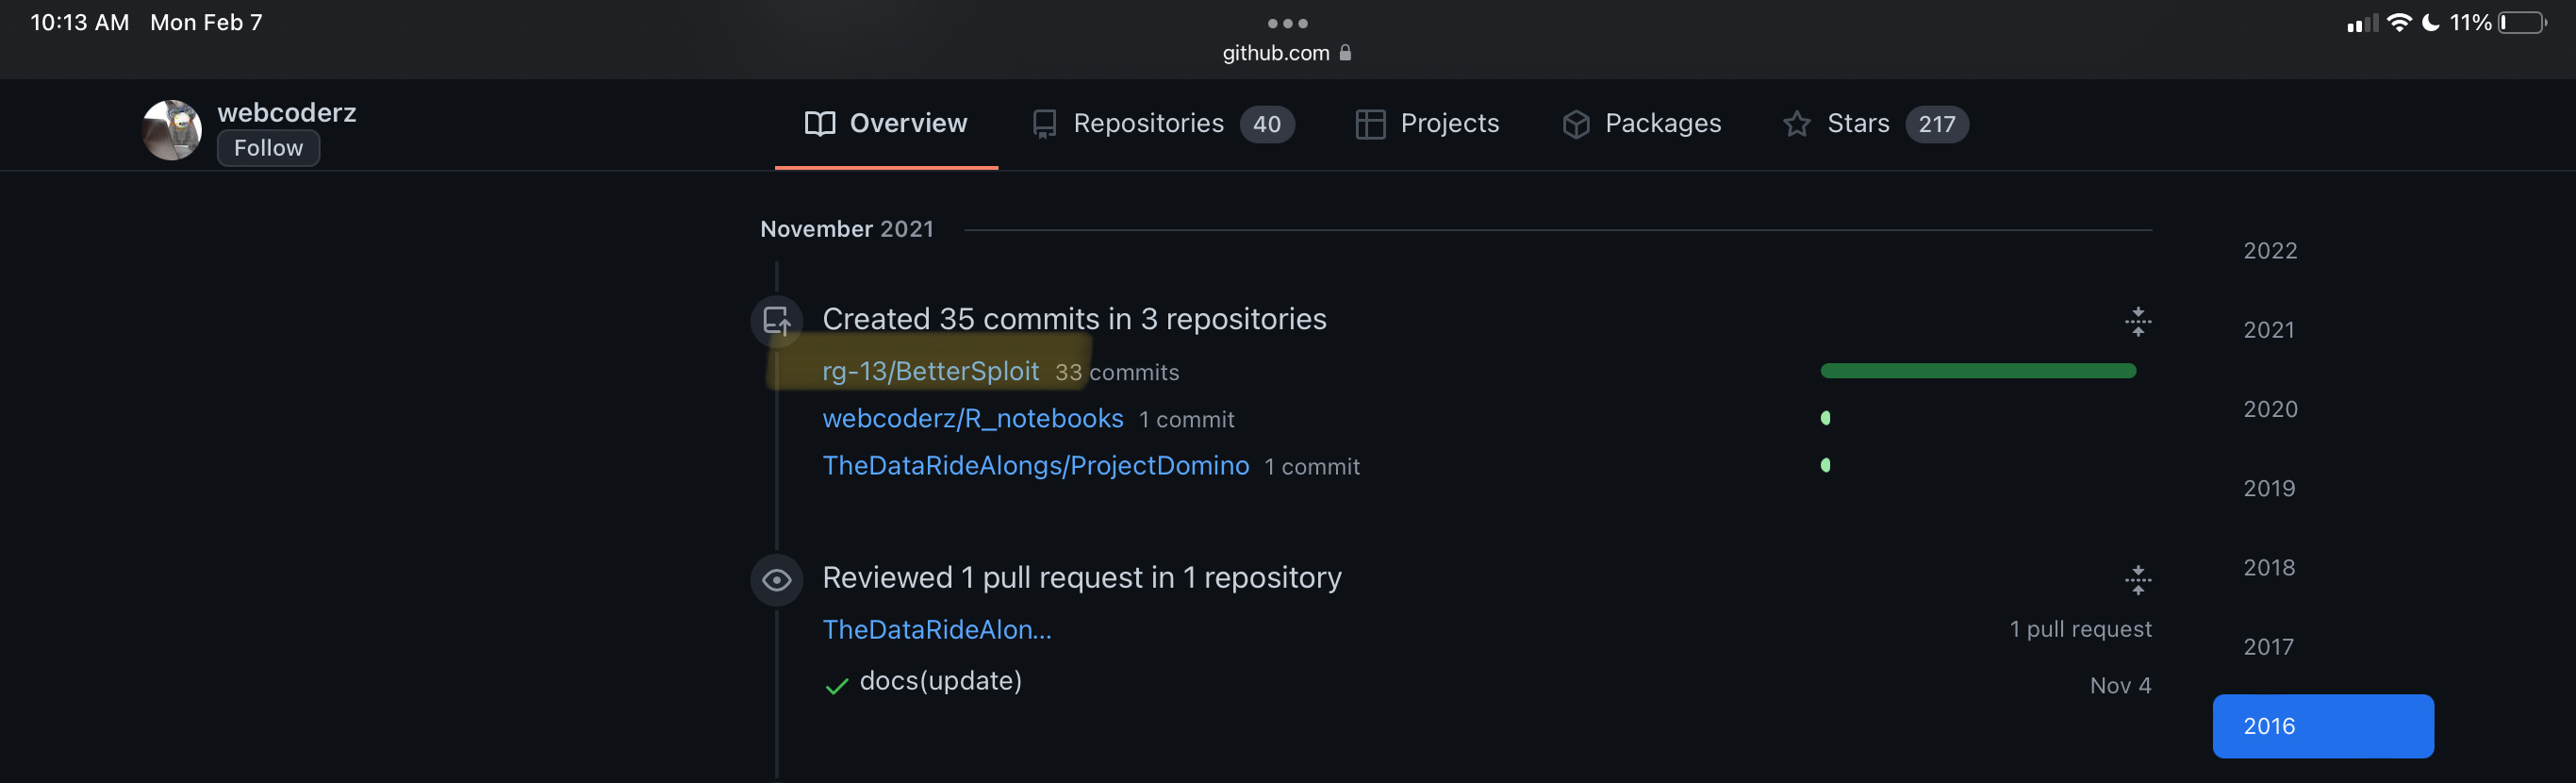Tap the 10:13 AM clock
The height and width of the screenshot is (783, 2576).
(80, 22)
